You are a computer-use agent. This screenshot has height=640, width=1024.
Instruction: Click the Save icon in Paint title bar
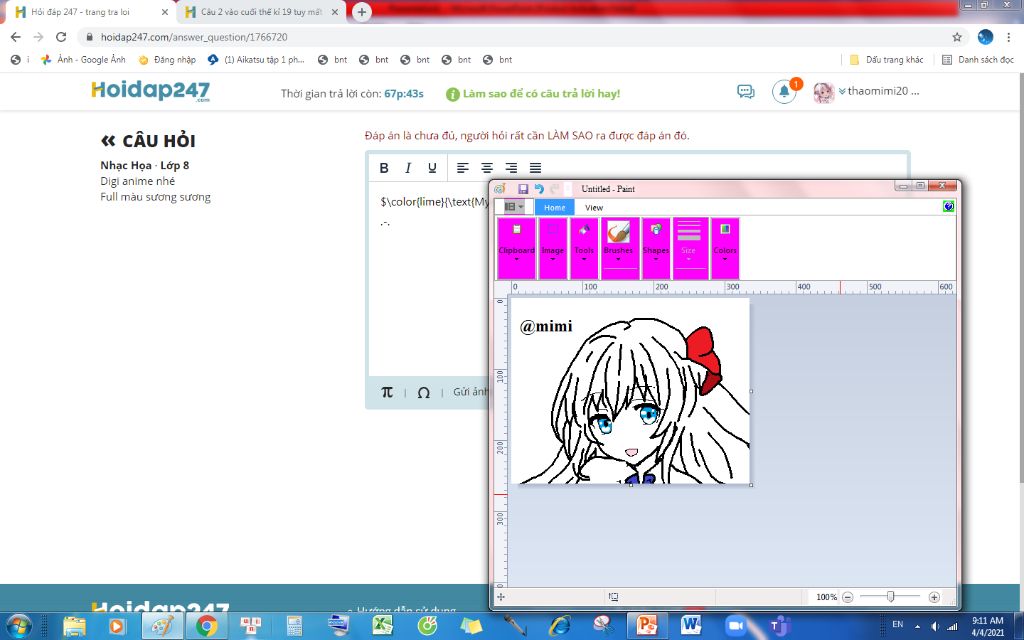pos(523,189)
